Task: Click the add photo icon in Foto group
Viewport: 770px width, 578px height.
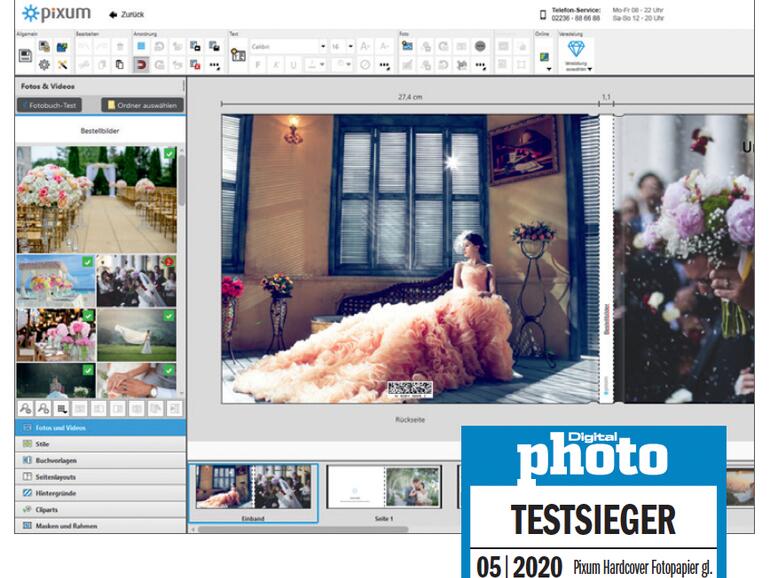Action: point(407,46)
